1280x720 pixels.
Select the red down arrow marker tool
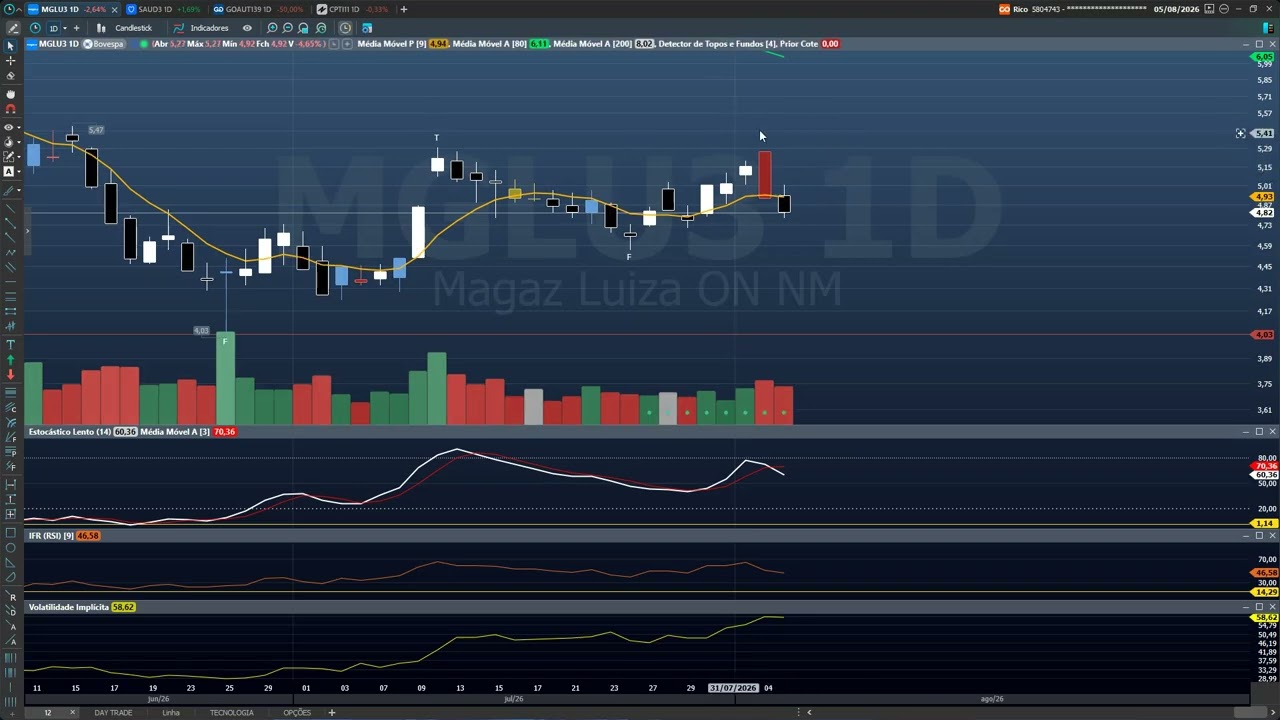coord(11,374)
